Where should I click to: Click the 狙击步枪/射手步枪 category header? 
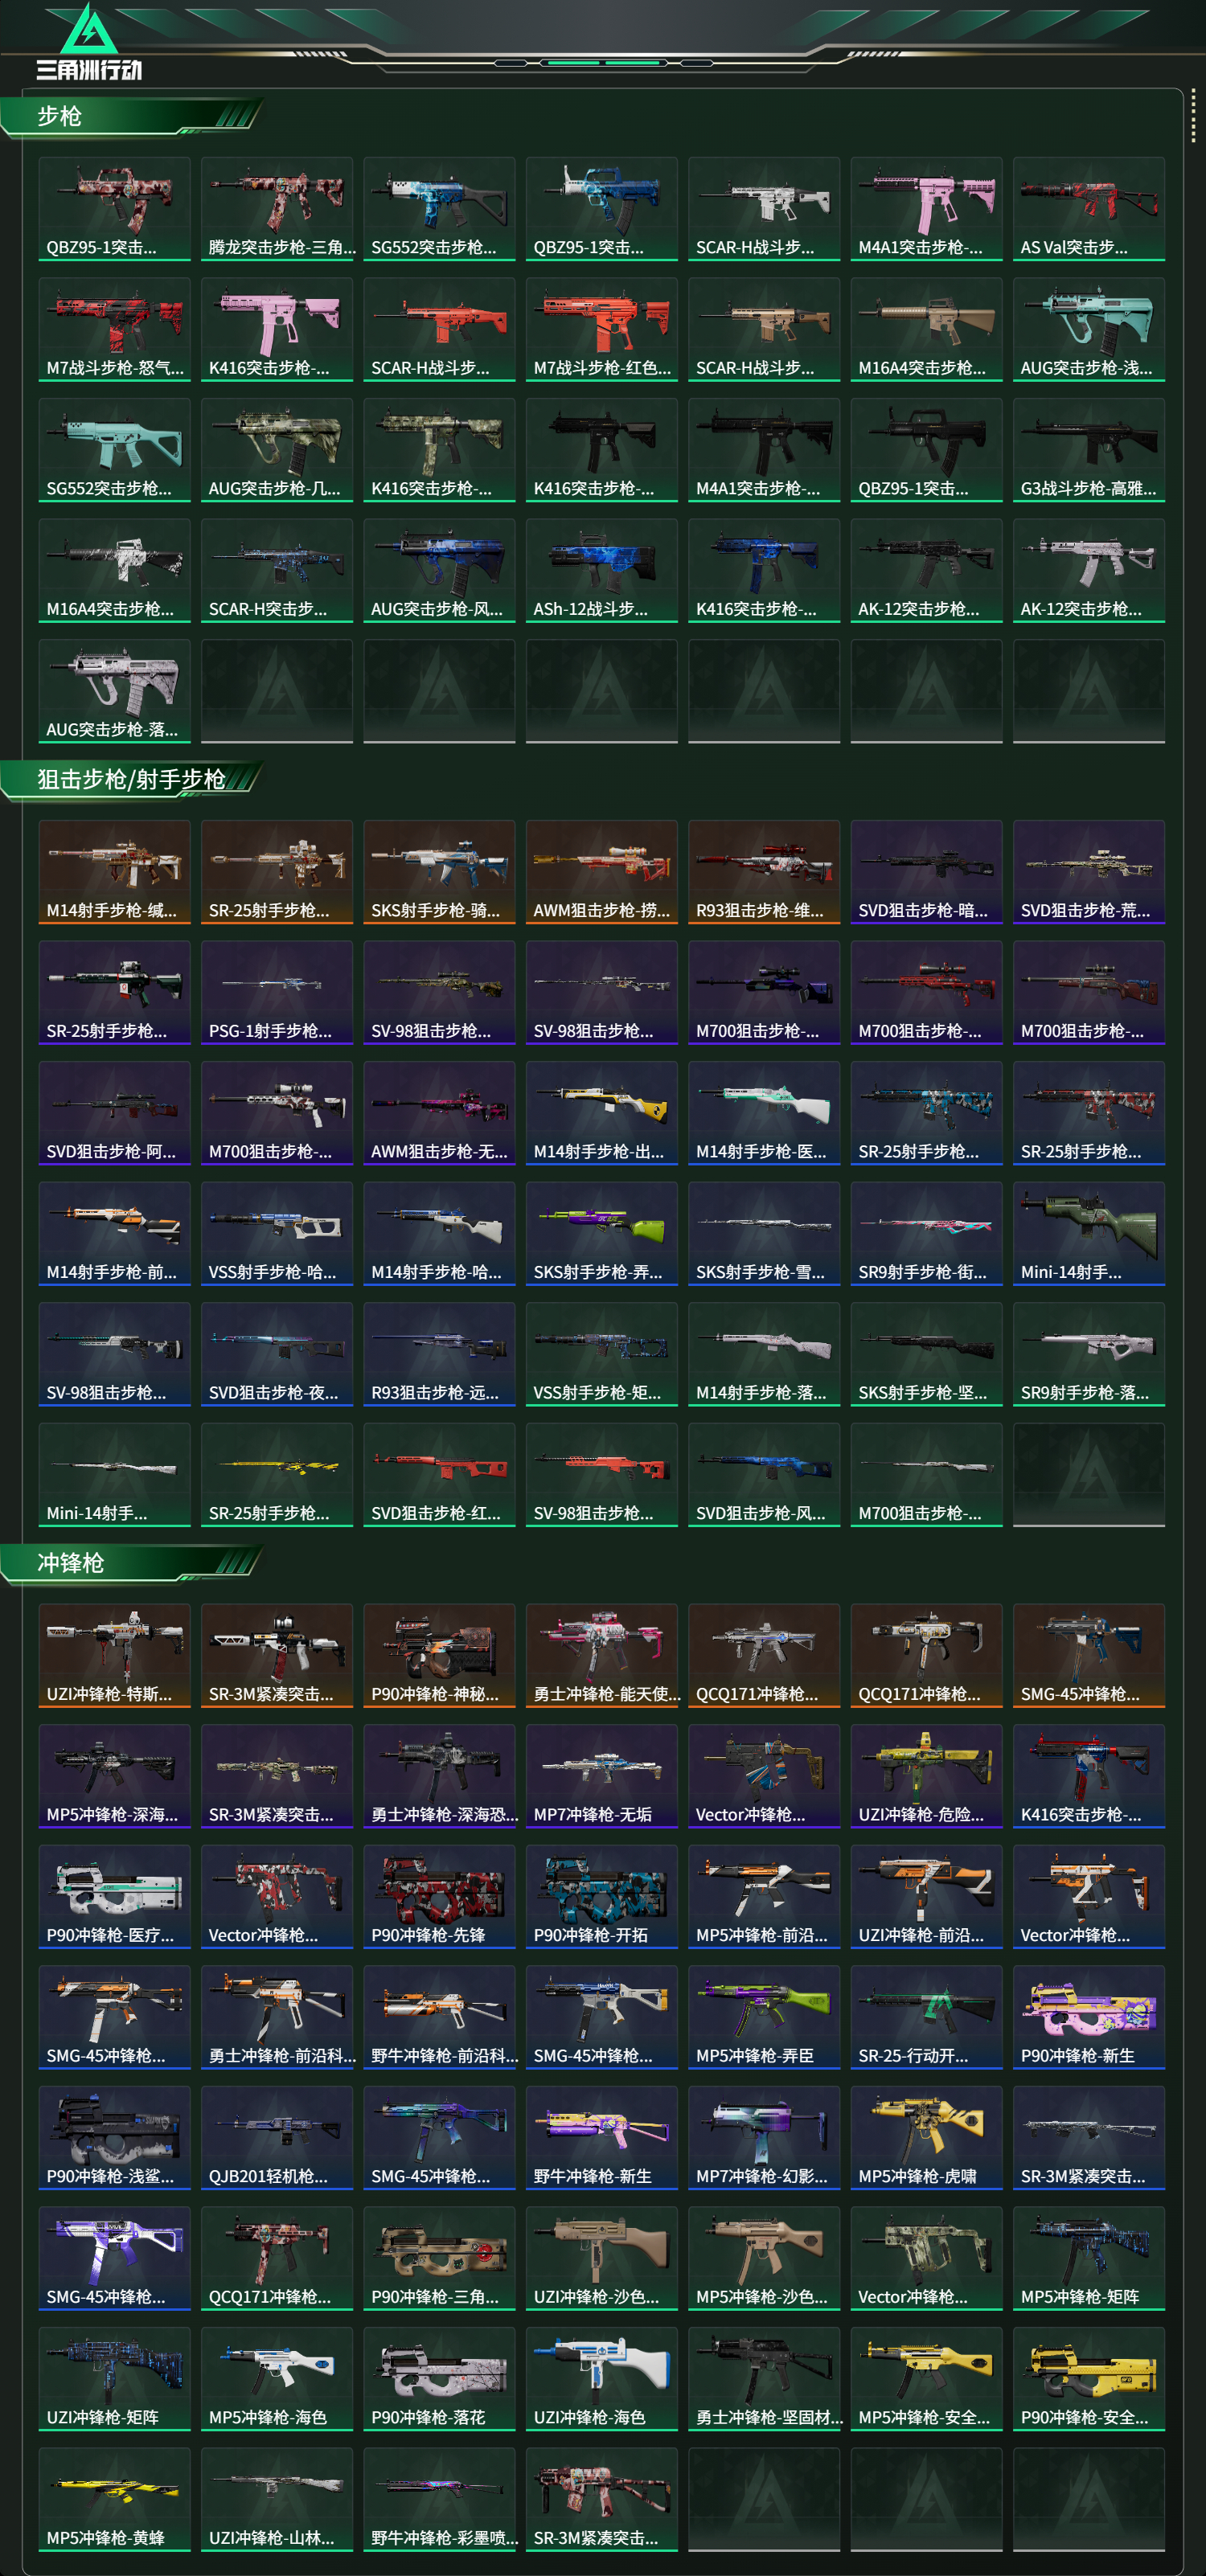coord(130,779)
